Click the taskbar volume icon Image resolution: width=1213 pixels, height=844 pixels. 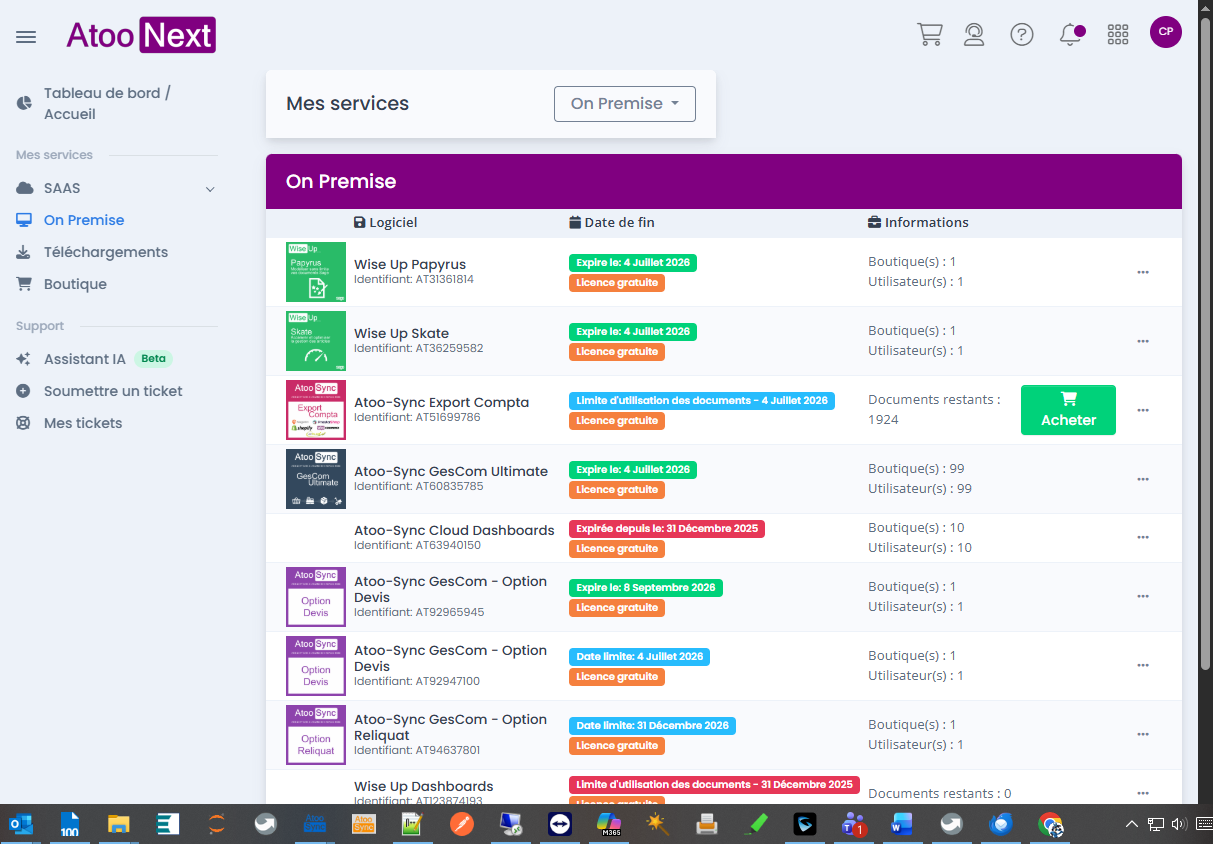click(1180, 825)
